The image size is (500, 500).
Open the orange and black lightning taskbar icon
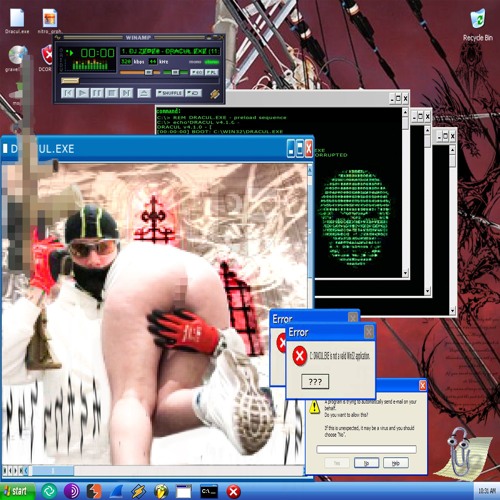[94, 491]
